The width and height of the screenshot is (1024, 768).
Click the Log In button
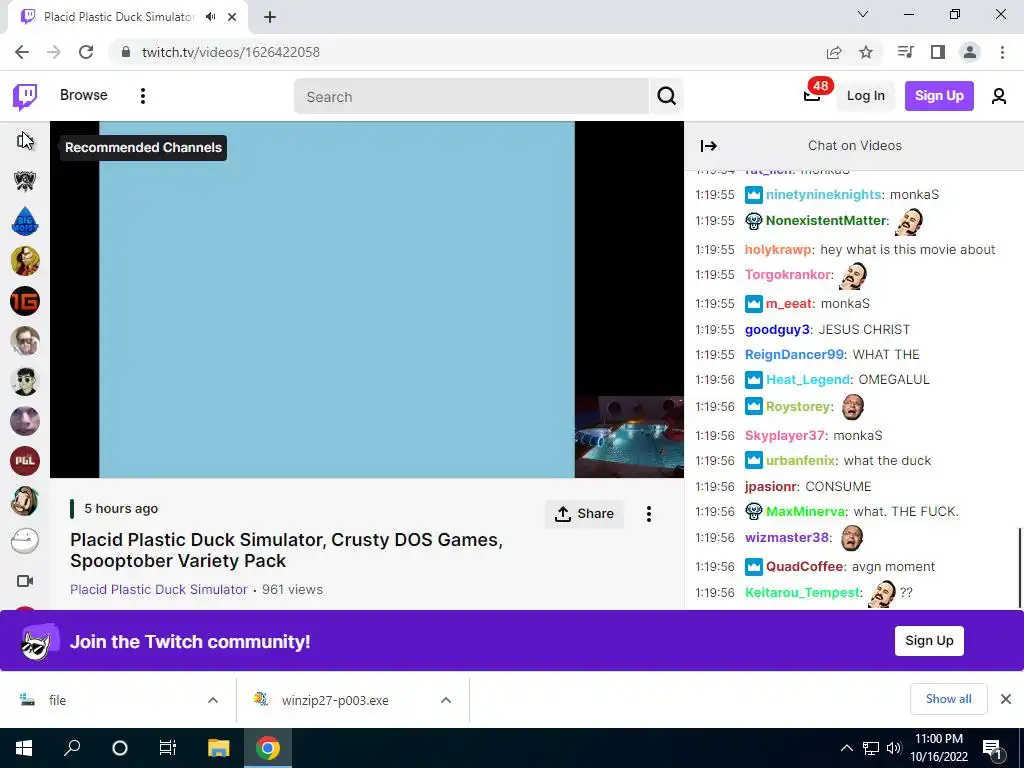click(865, 96)
